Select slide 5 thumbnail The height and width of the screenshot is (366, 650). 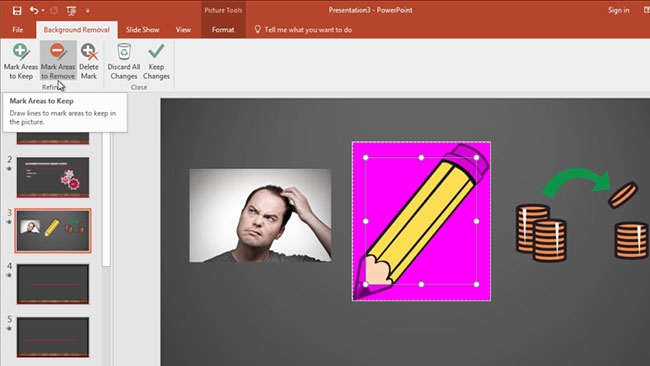tap(53, 337)
